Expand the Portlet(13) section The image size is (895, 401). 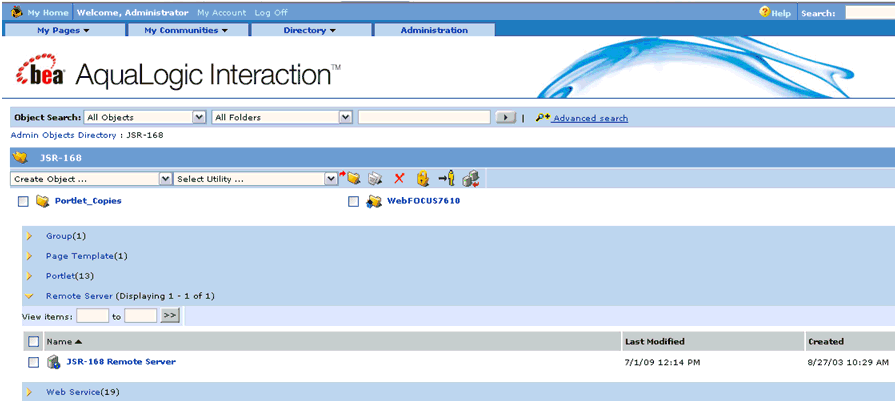click(x=29, y=276)
